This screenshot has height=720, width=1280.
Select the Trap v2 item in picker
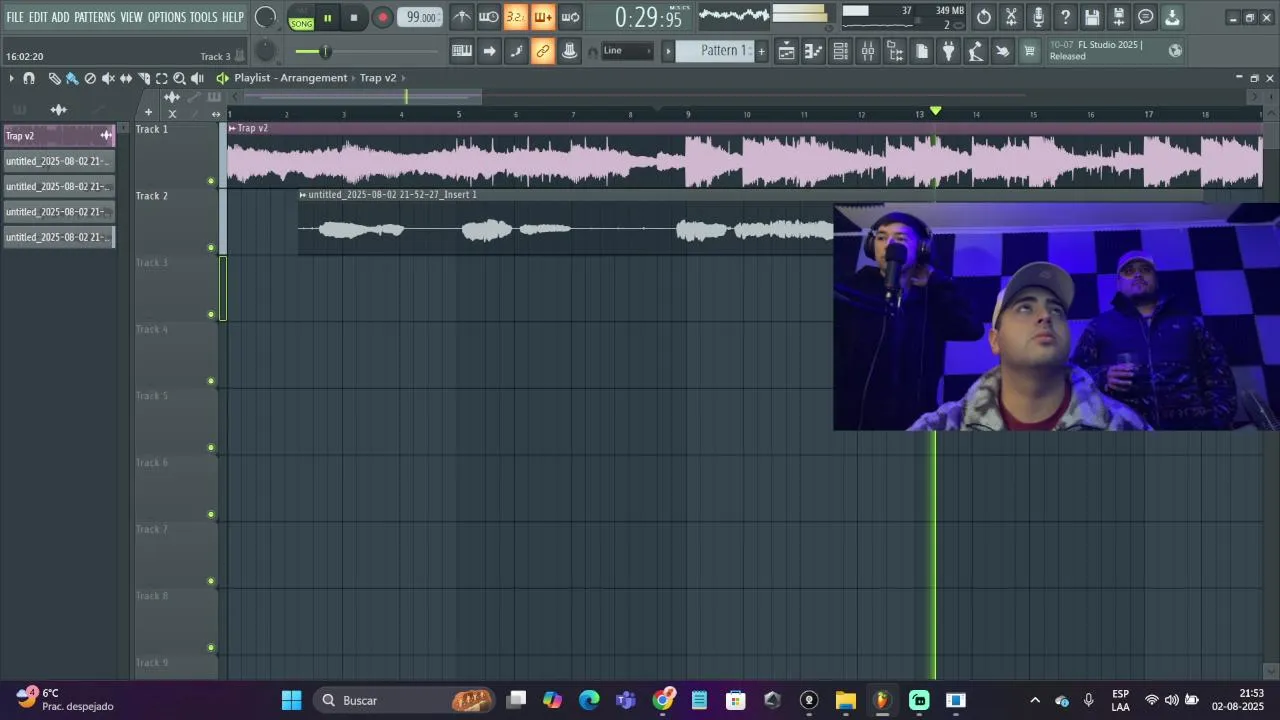59,136
